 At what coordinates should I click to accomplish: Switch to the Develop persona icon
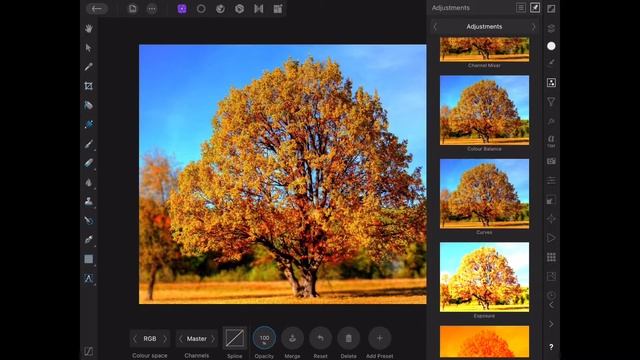[240, 9]
